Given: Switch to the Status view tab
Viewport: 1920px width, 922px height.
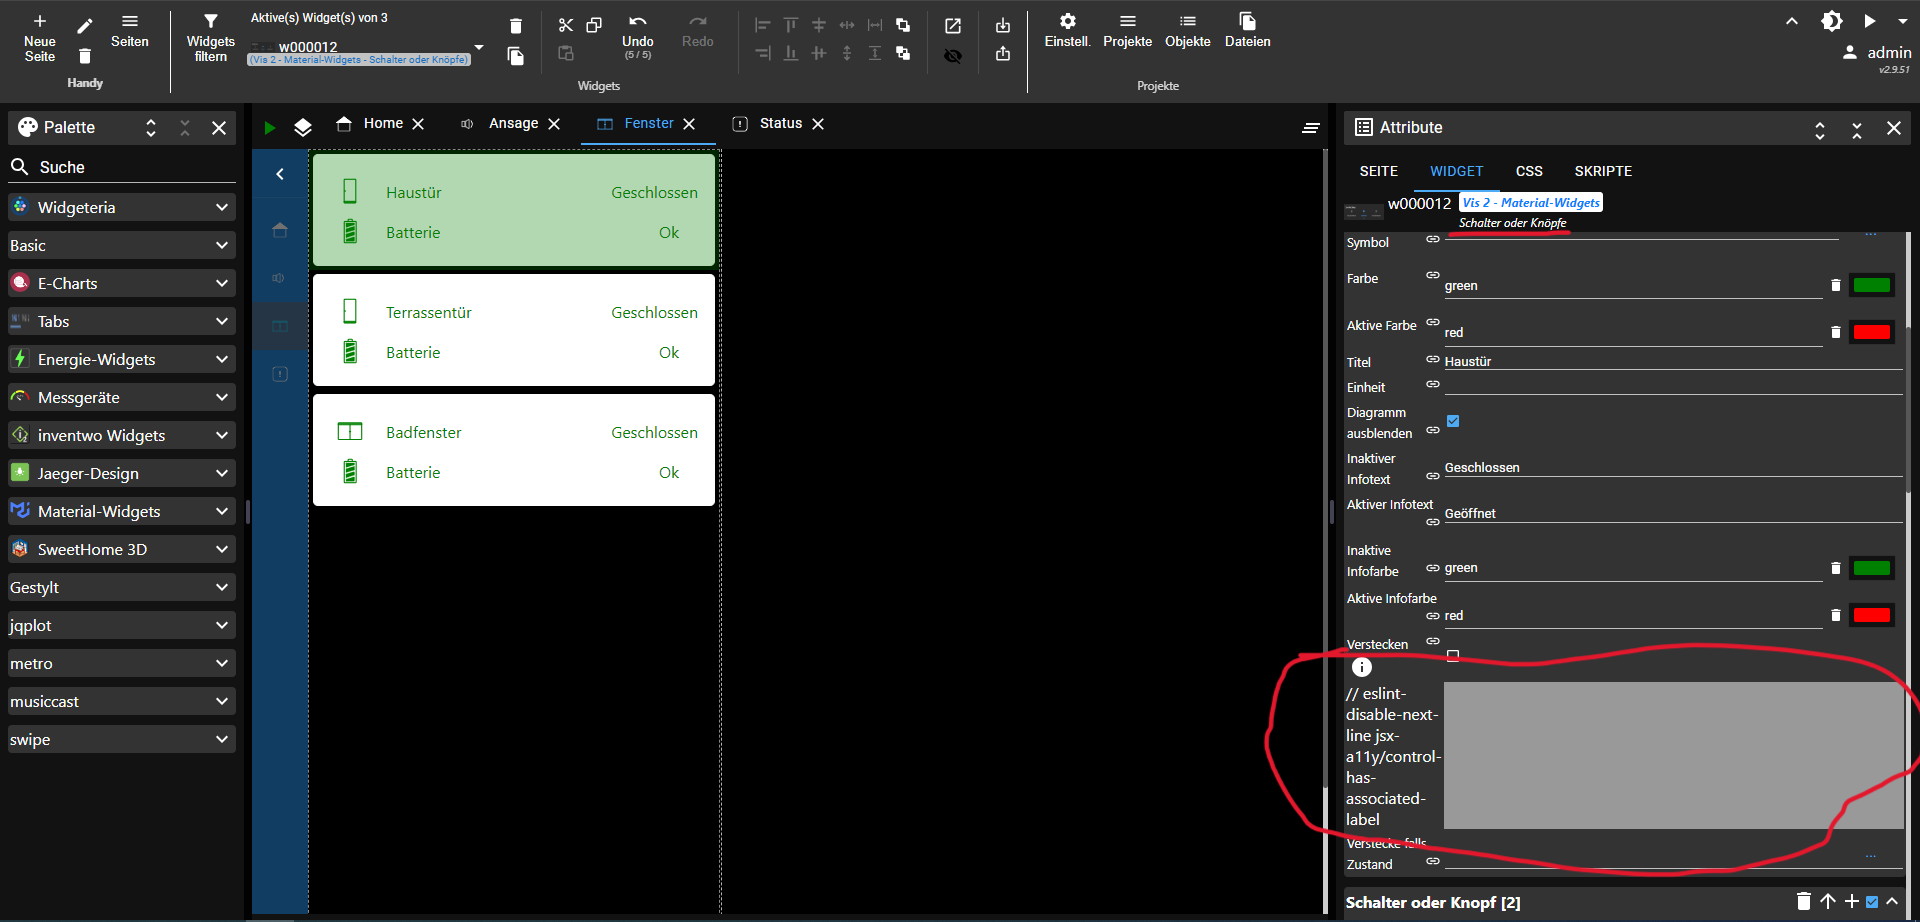Looking at the screenshot, I should (x=780, y=123).
